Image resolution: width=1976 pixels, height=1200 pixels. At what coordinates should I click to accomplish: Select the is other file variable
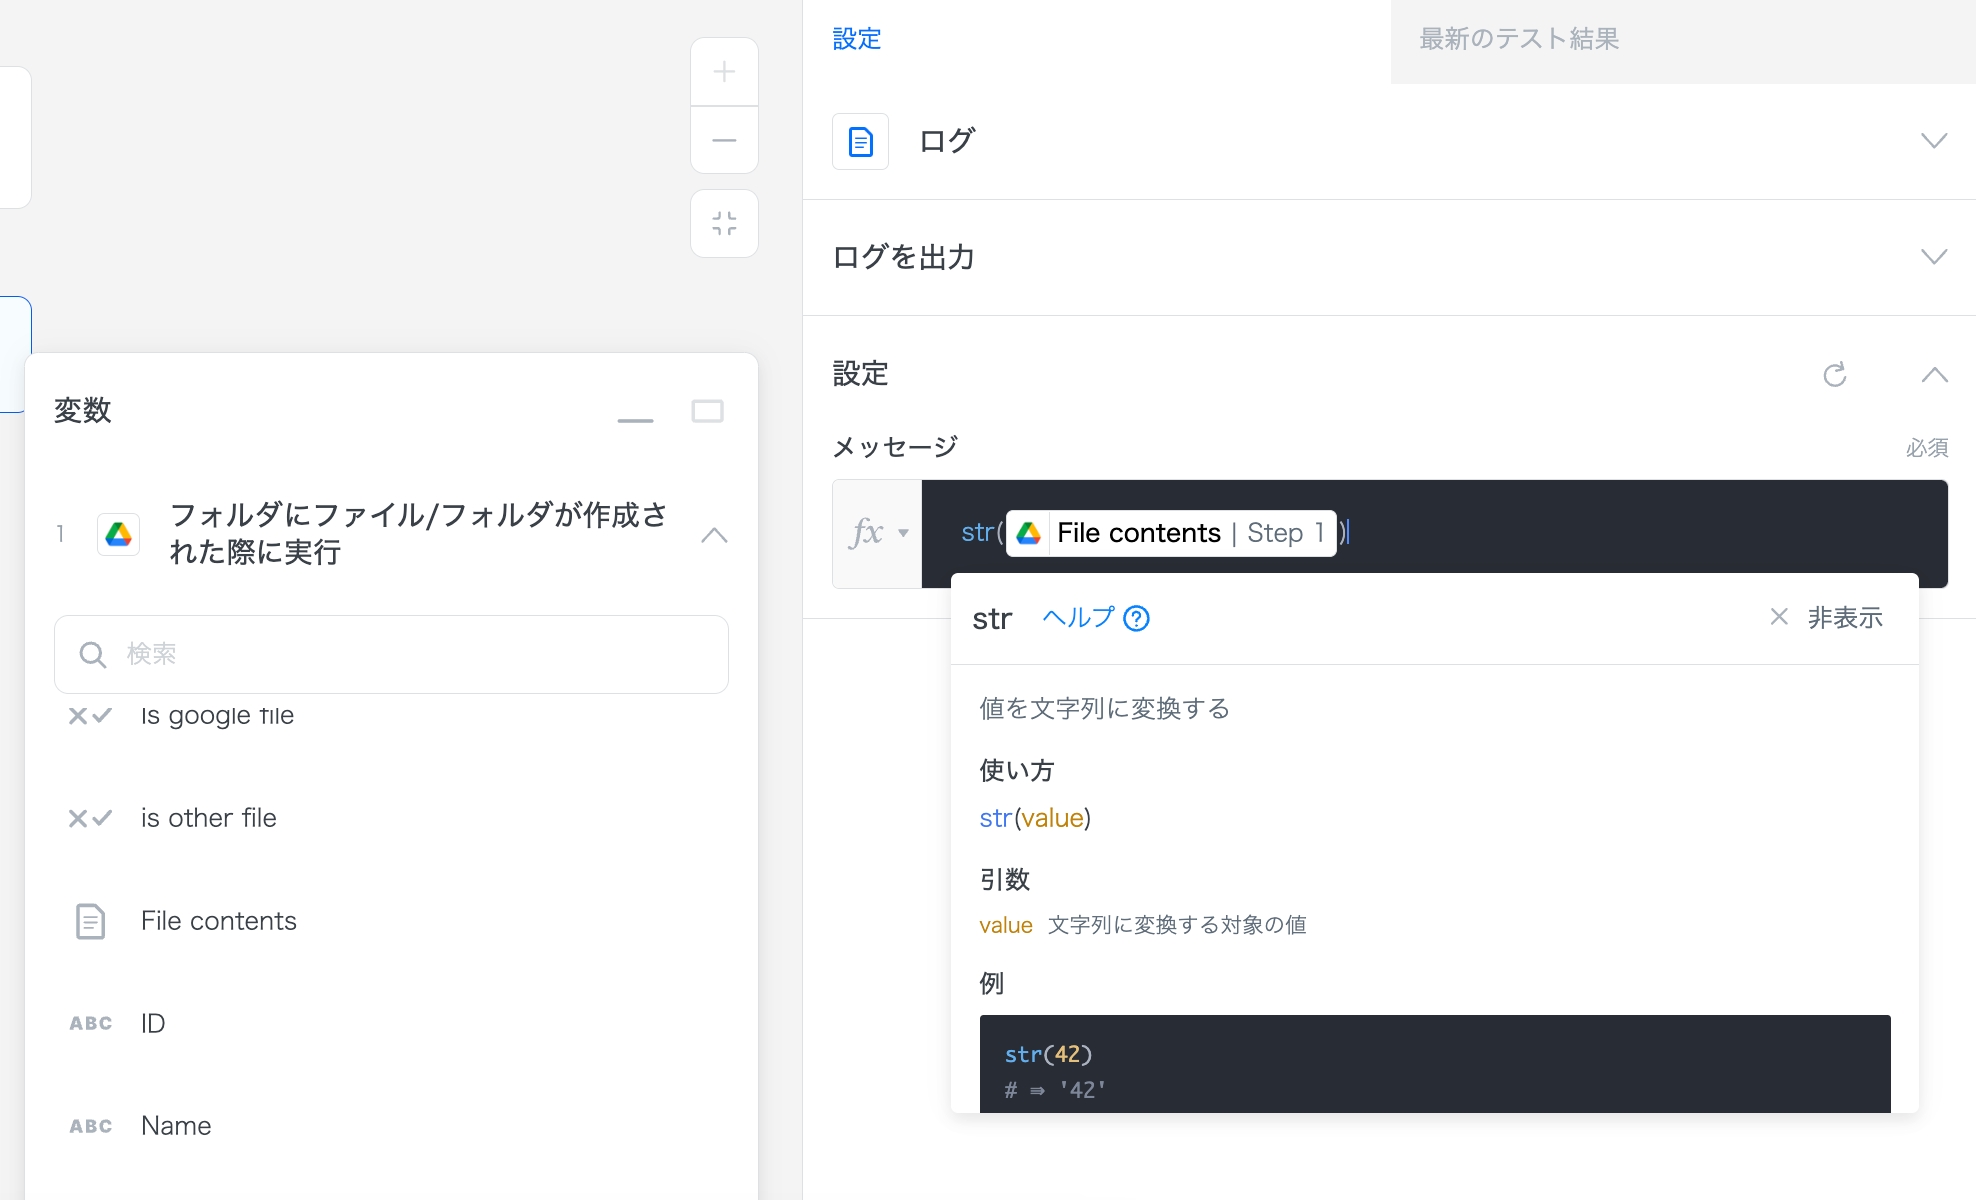(x=208, y=818)
